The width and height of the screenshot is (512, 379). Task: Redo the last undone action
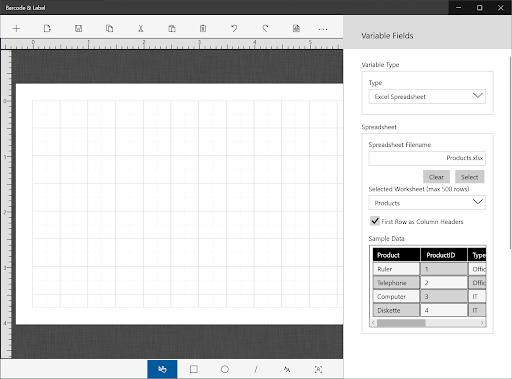[x=265, y=29]
